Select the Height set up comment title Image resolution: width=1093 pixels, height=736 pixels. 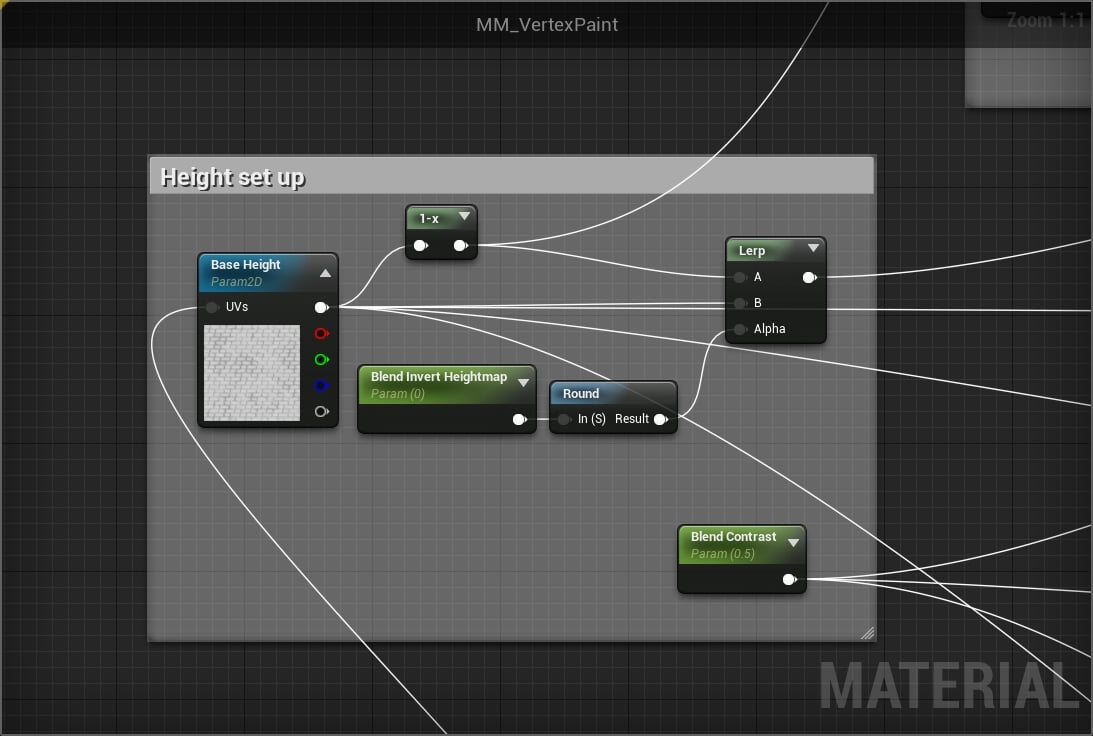[233, 177]
